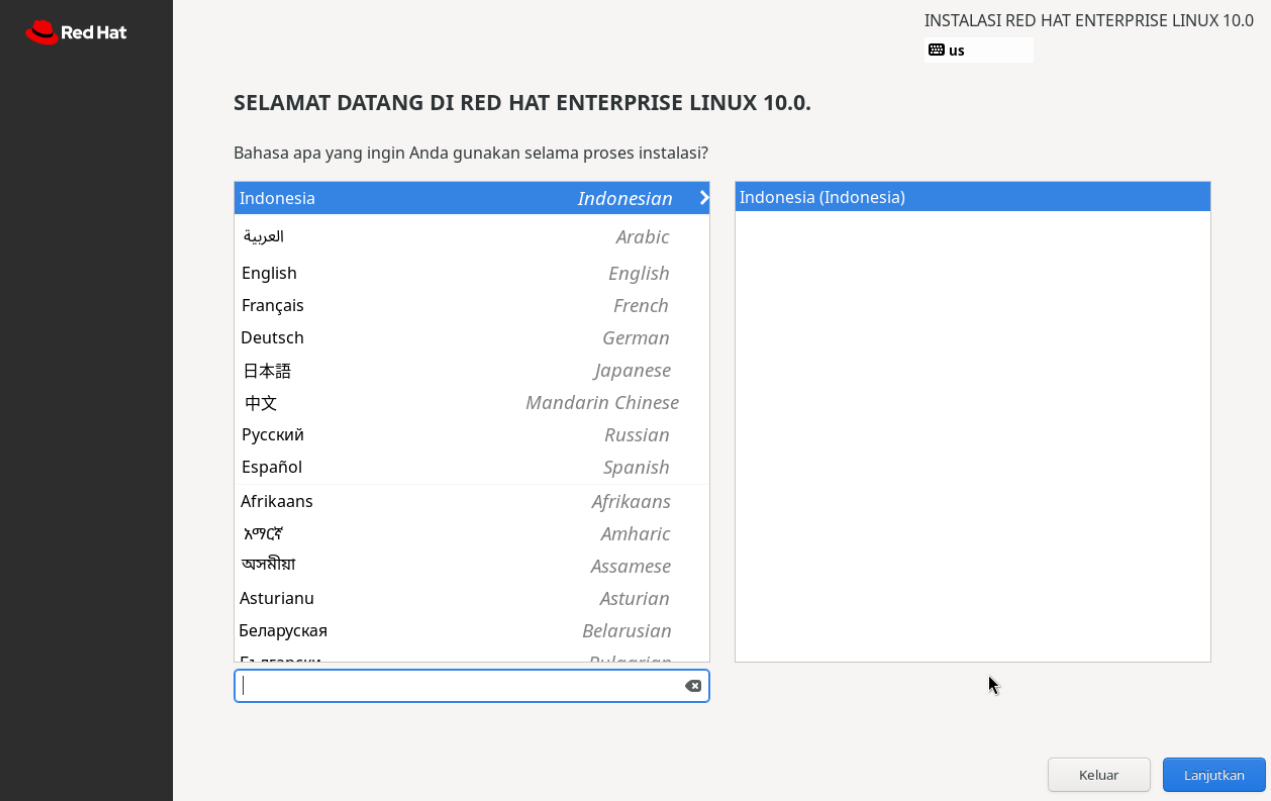
Task: Select Deutsch language row
Action: tap(472, 338)
